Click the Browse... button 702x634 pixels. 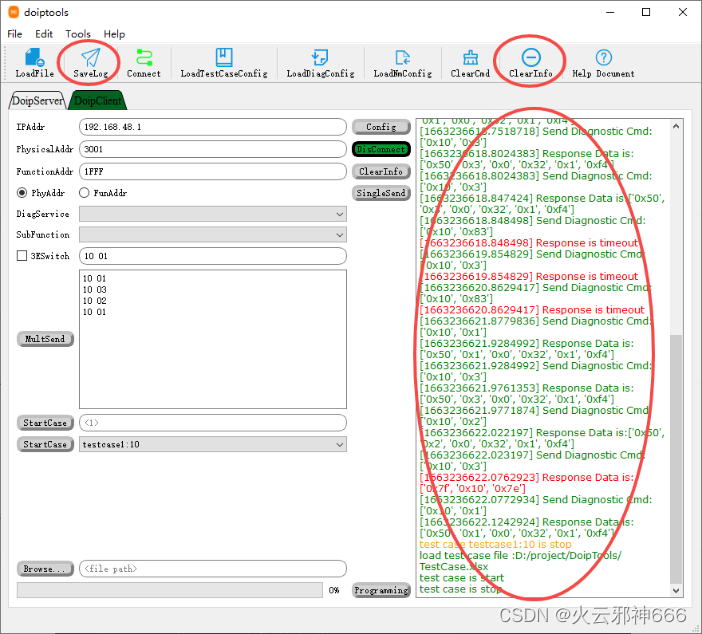(45, 569)
